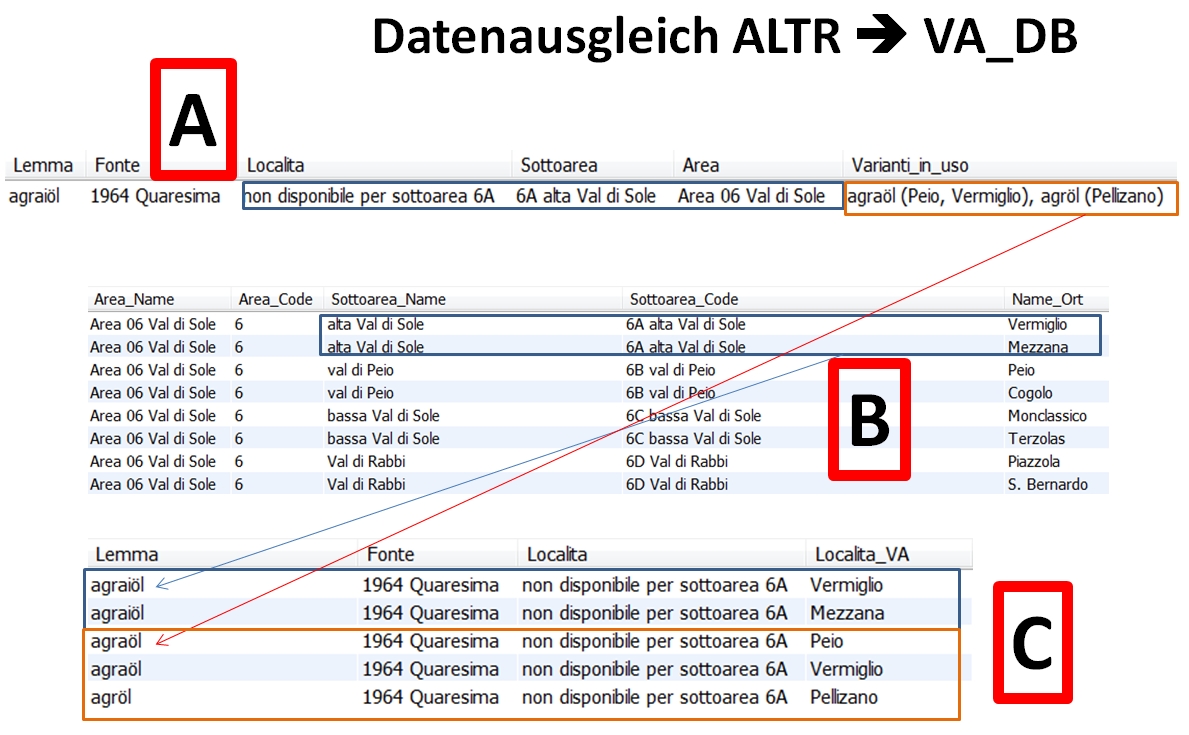Pick the S. Bernardo cell
The width and height of the screenshot is (1189, 735).
point(1047,485)
